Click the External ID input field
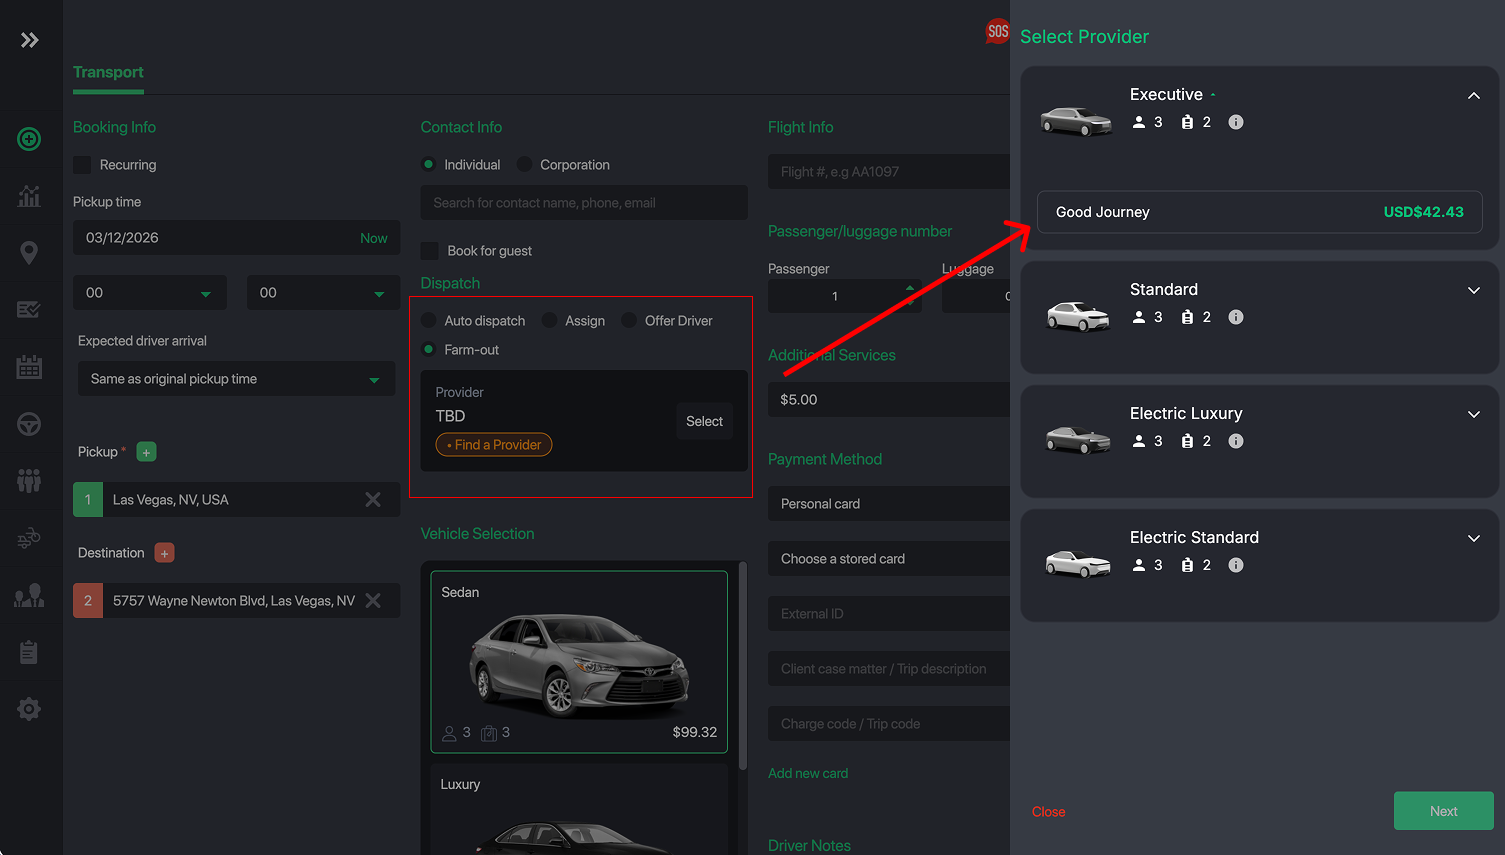1505x855 pixels. (888, 614)
